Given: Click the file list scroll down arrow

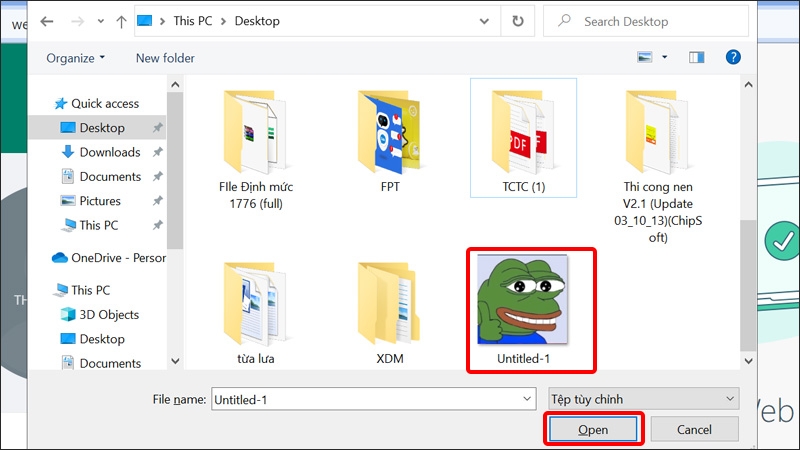Looking at the screenshot, I should (x=748, y=361).
